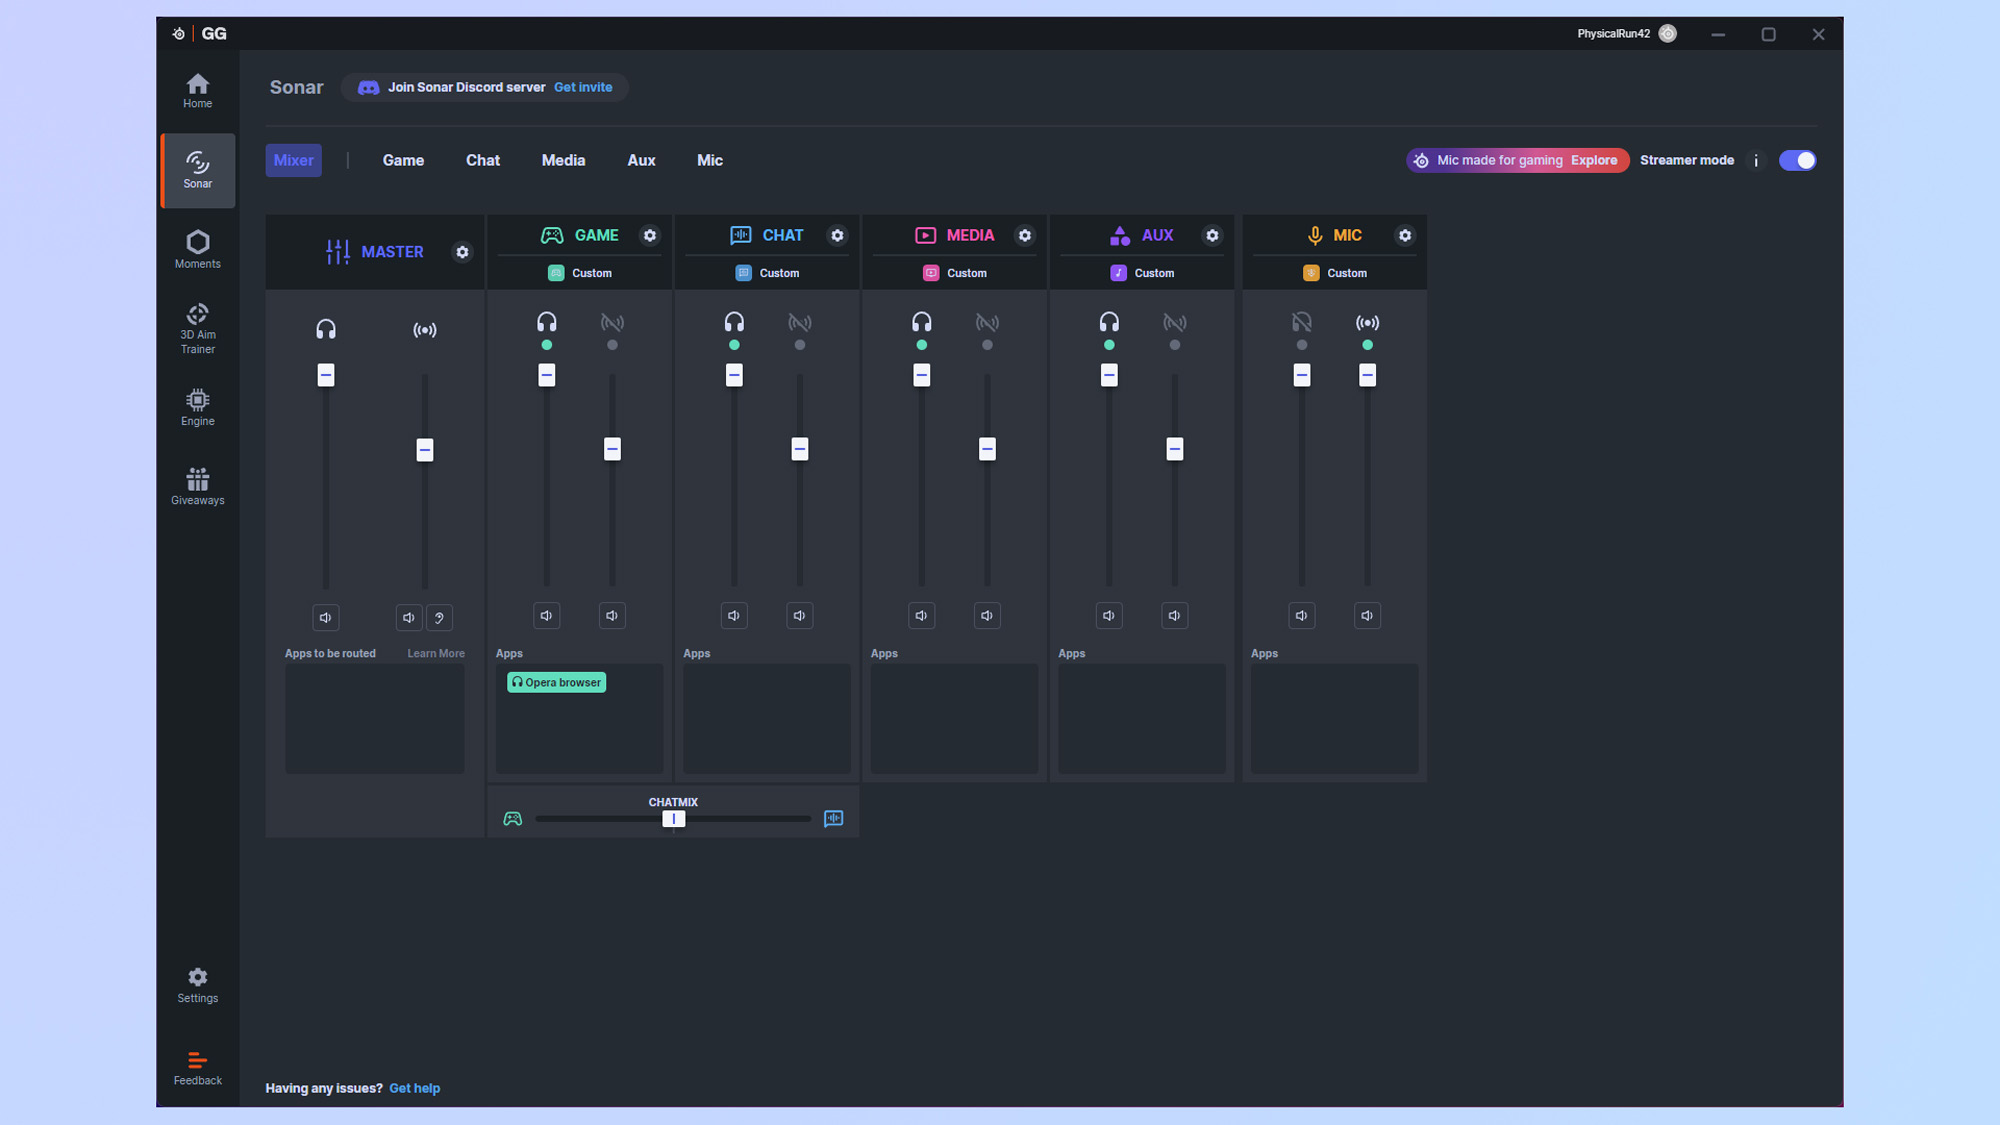The image size is (2000, 1125).
Task: Open the GAME Custom preset dropdown
Action: [580, 273]
